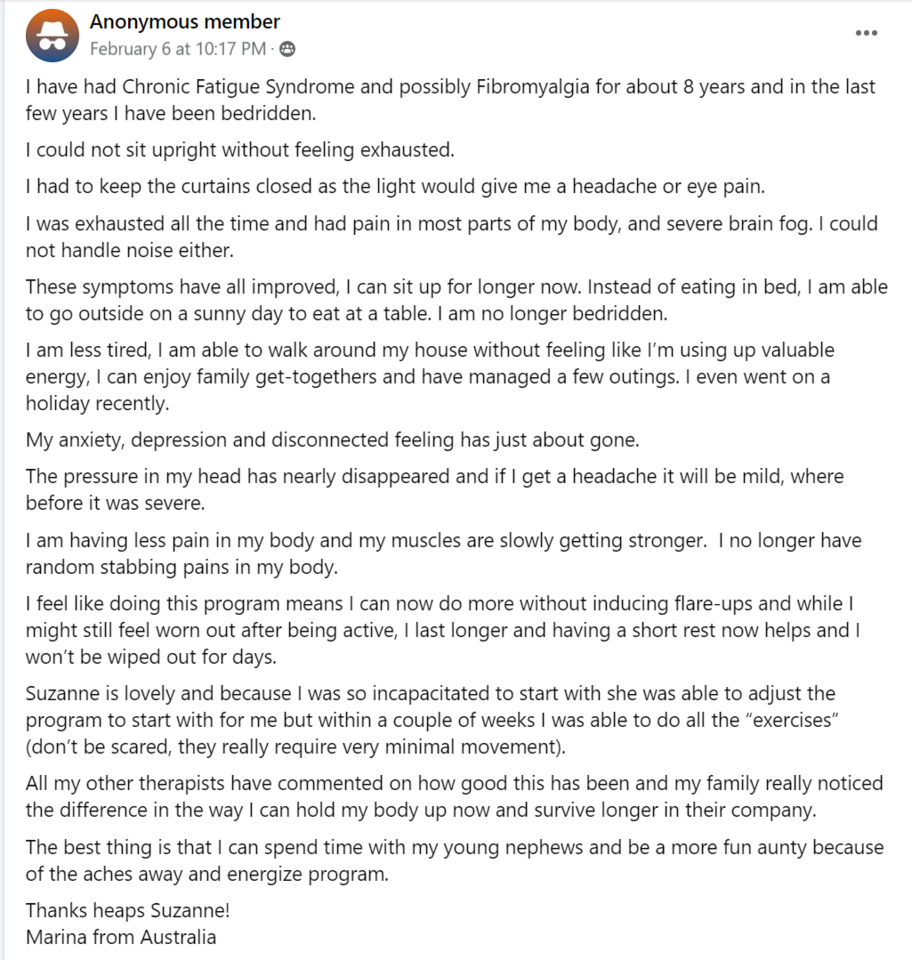Click the paragraph starting 'I am less tired'
The height and width of the screenshot is (960, 912).
pyautogui.click(x=430, y=377)
